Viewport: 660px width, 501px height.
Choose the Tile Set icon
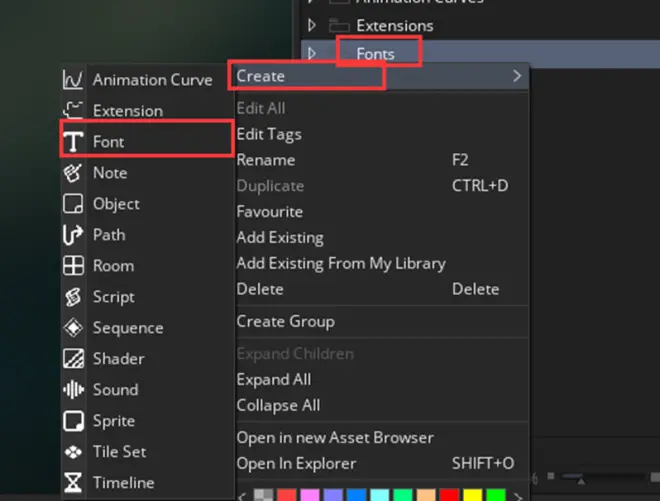73,452
